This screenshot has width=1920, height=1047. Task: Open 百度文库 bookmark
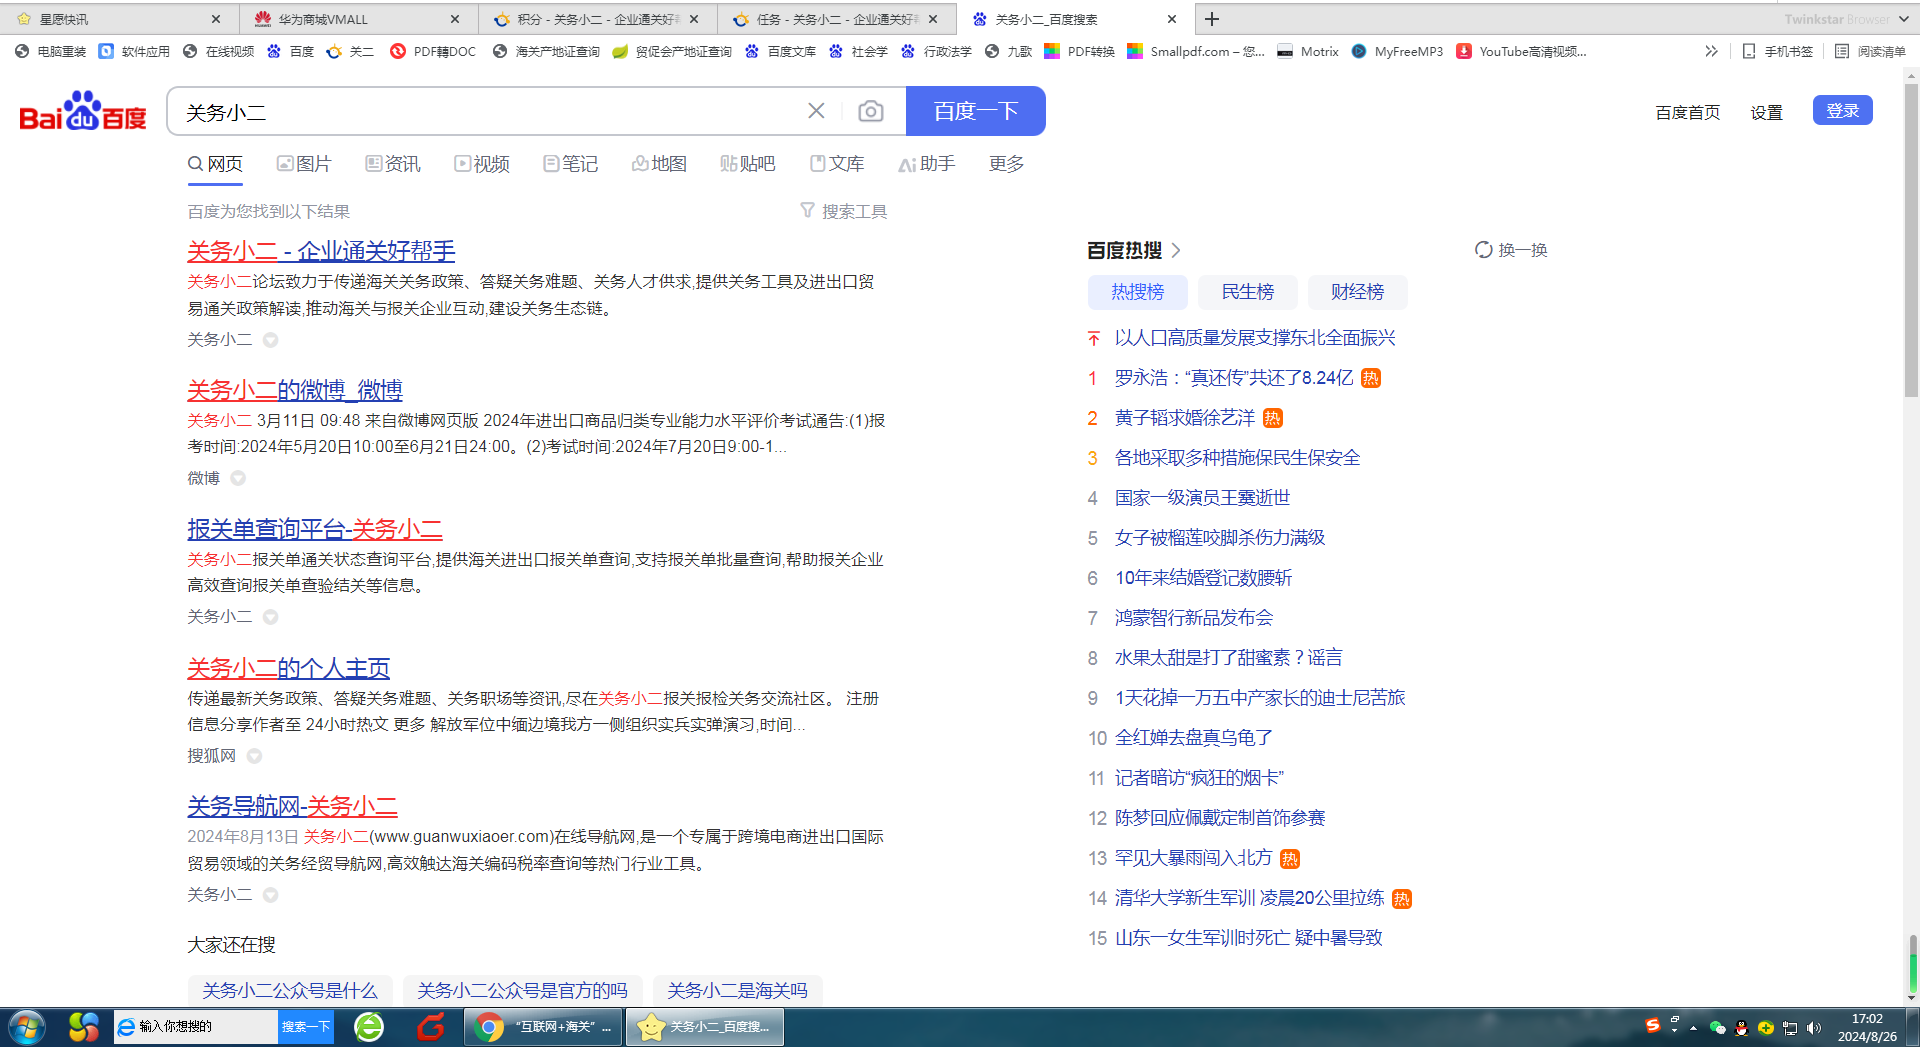[x=781, y=51]
